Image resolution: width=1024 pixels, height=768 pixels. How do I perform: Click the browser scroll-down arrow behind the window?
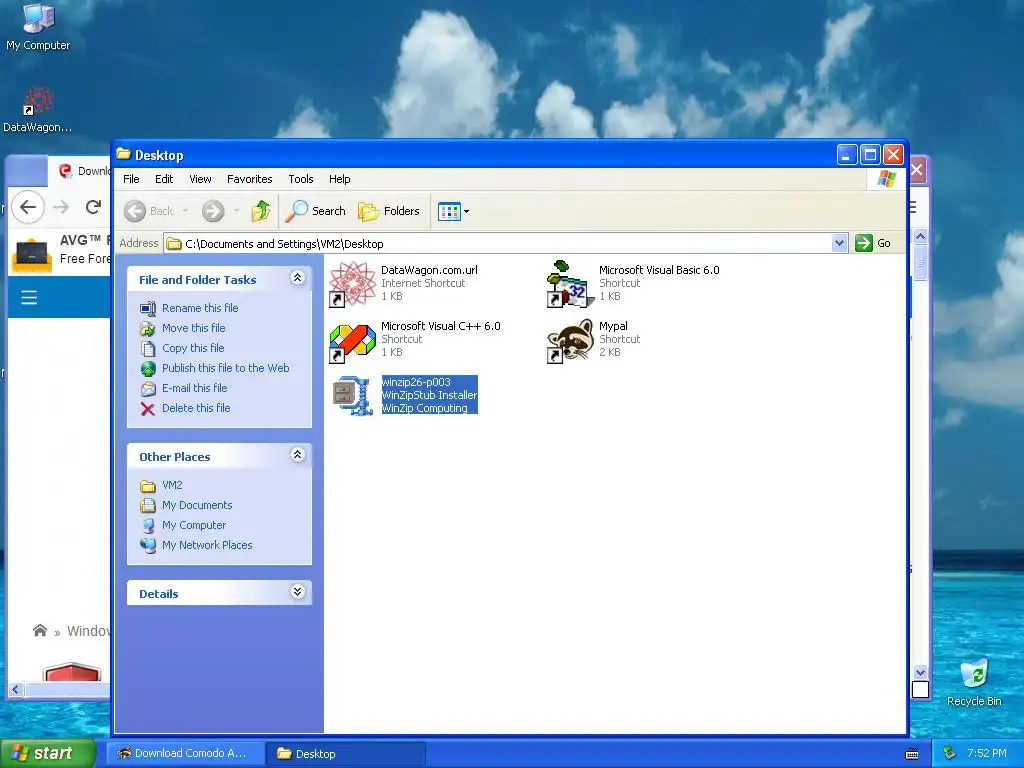(x=920, y=672)
